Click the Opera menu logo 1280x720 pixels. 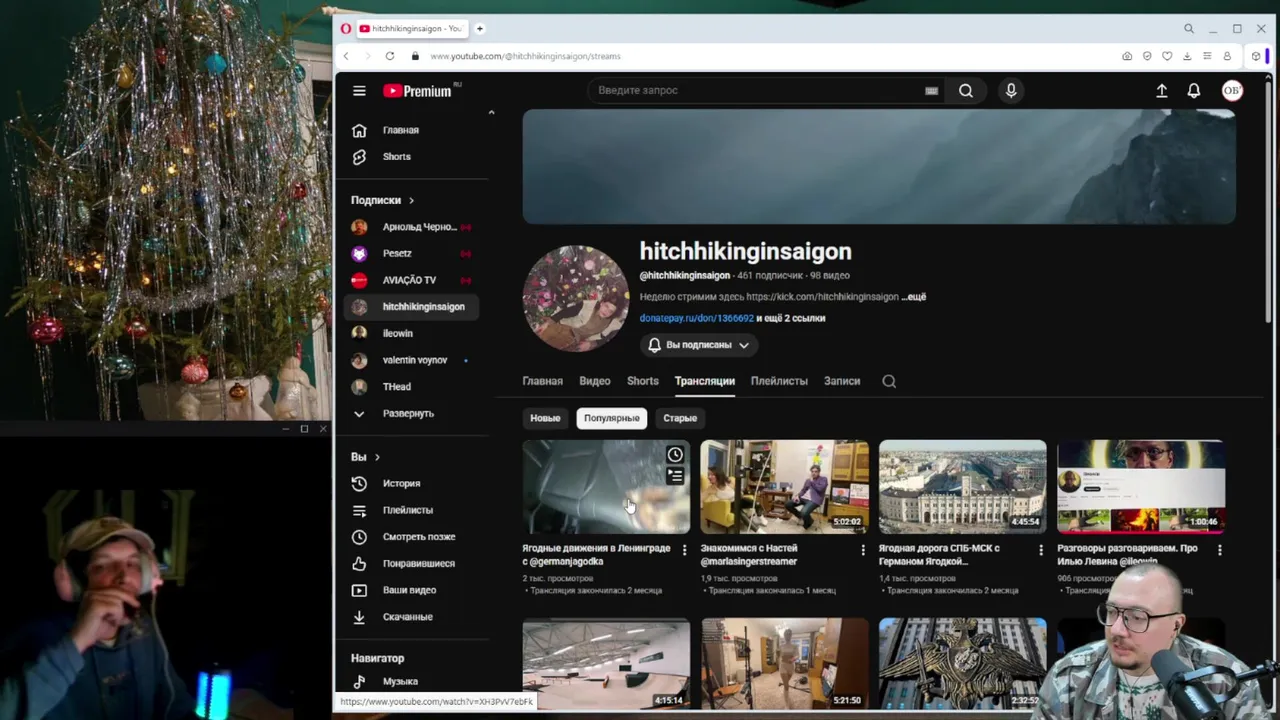pos(346,29)
